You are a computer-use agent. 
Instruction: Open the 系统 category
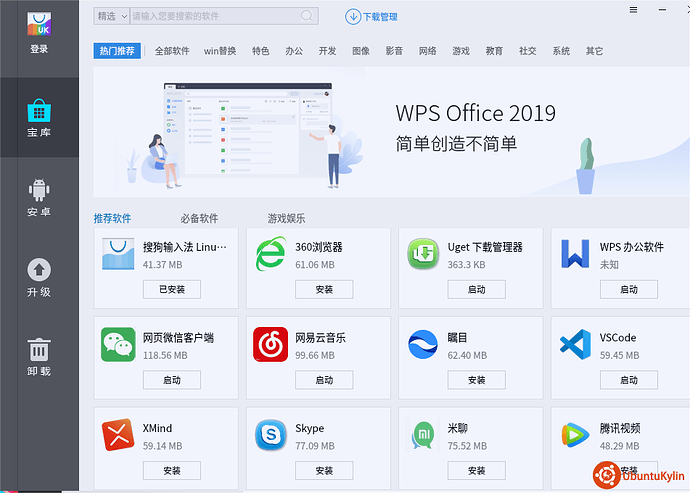pos(561,51)
